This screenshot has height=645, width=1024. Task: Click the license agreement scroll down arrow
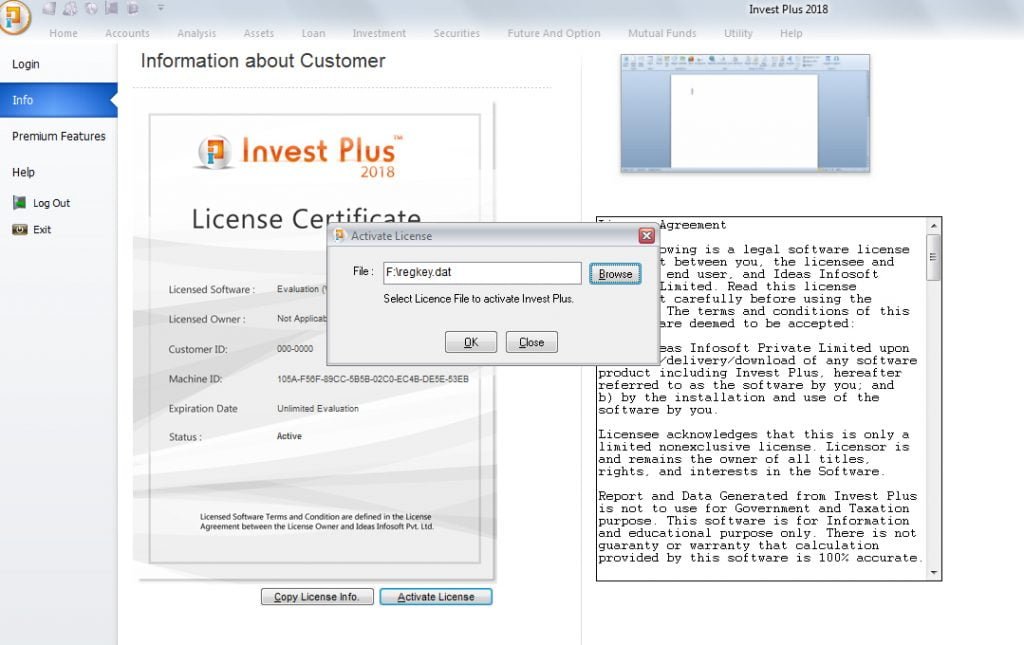point(934,573)
